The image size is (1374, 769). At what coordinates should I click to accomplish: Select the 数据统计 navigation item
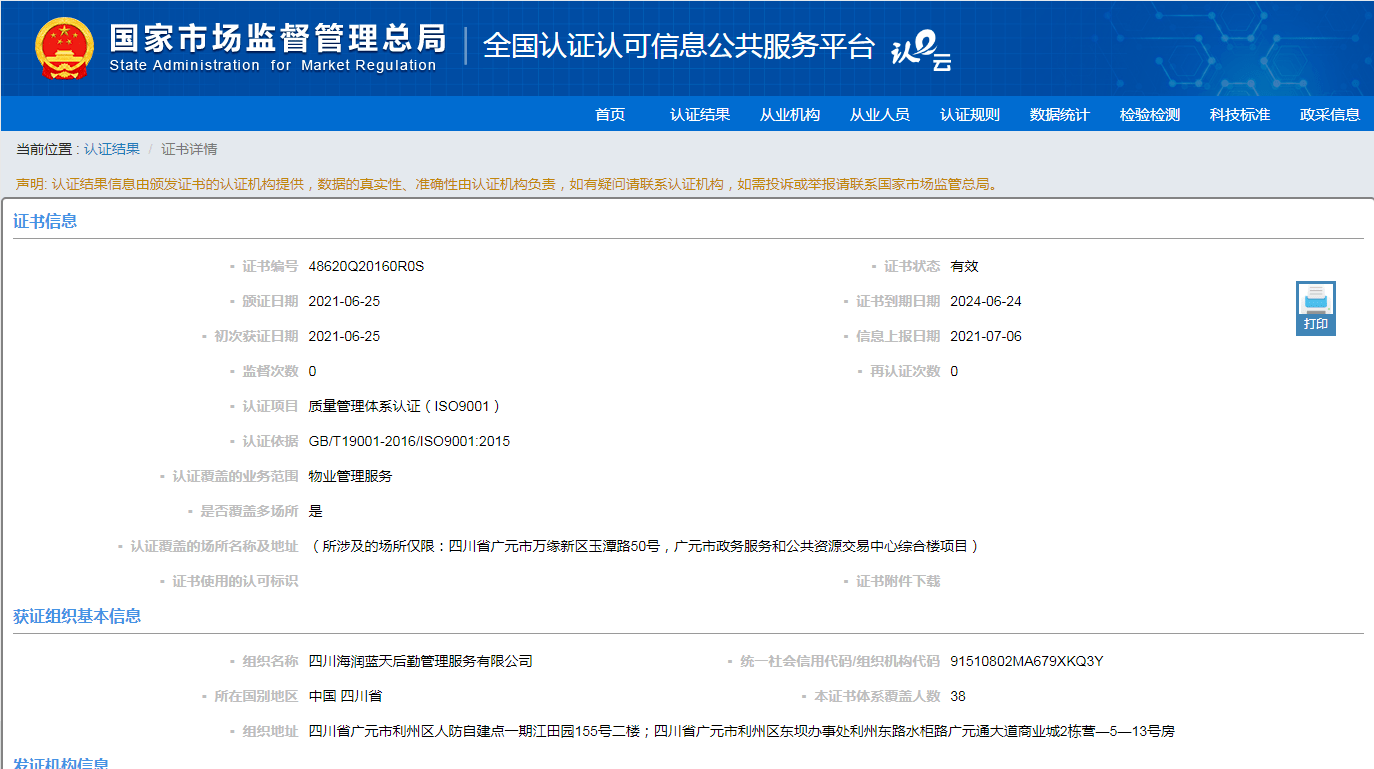point(1060,115)
